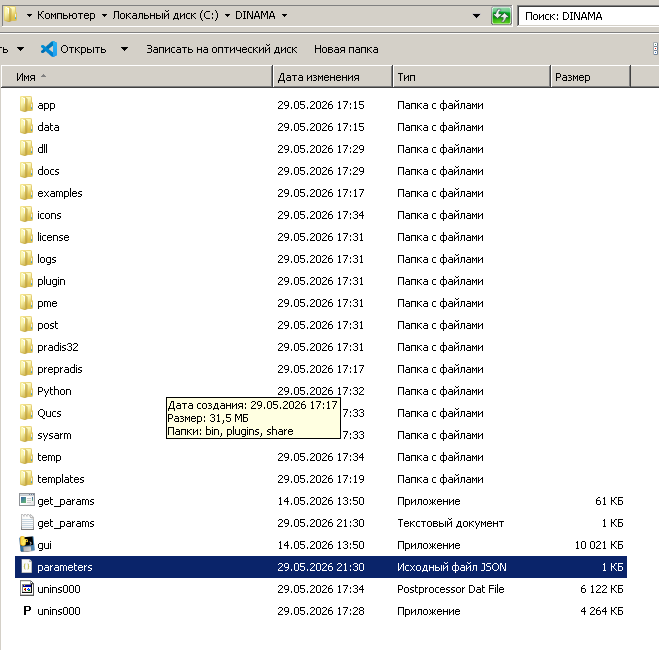
Task: Select the pradis32 folder icon
Action: click(26, 346)
